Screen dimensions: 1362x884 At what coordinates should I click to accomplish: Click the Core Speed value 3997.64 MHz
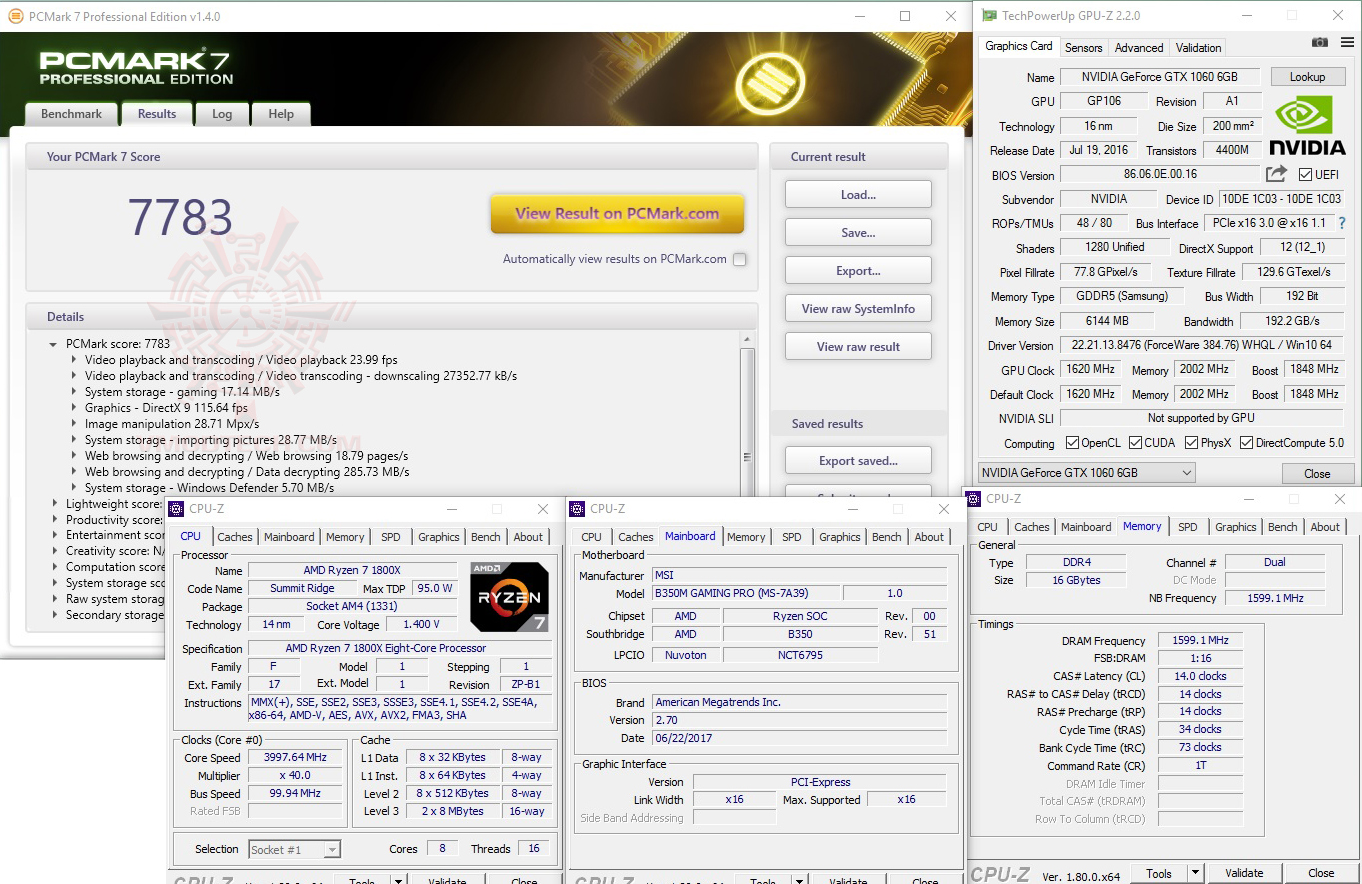pos(295,758)
